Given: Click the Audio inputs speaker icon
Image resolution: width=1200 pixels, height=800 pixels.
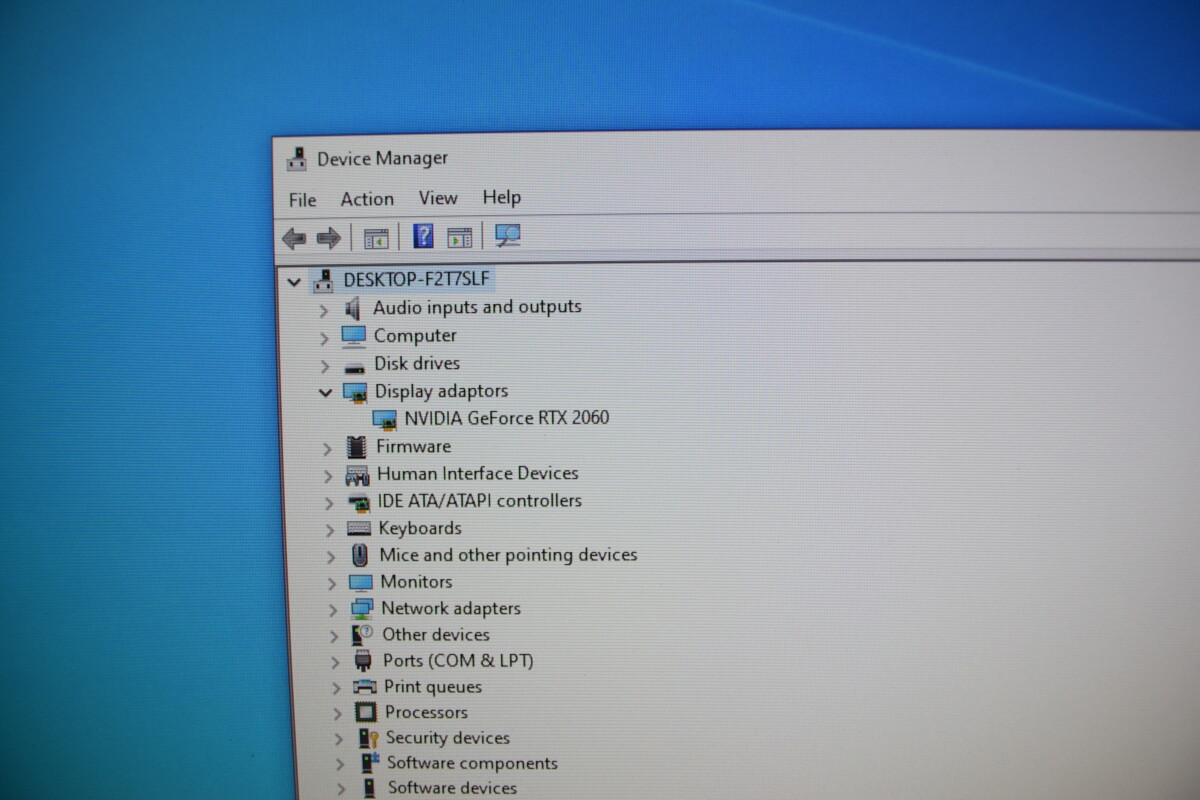Looking at the screenshot, I should 352,309.
